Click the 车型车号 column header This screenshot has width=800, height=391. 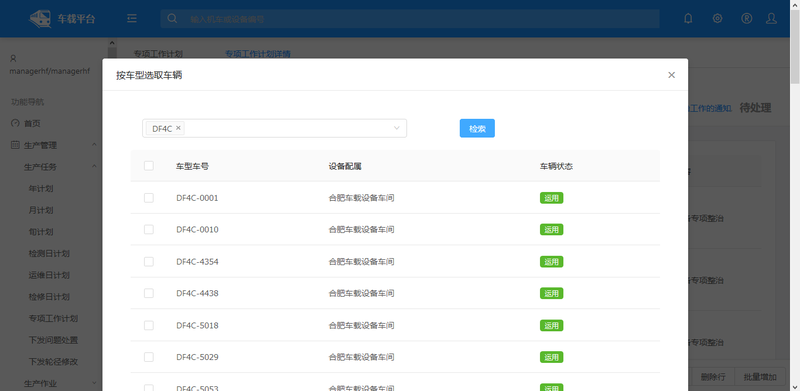[x=192, y=166]
